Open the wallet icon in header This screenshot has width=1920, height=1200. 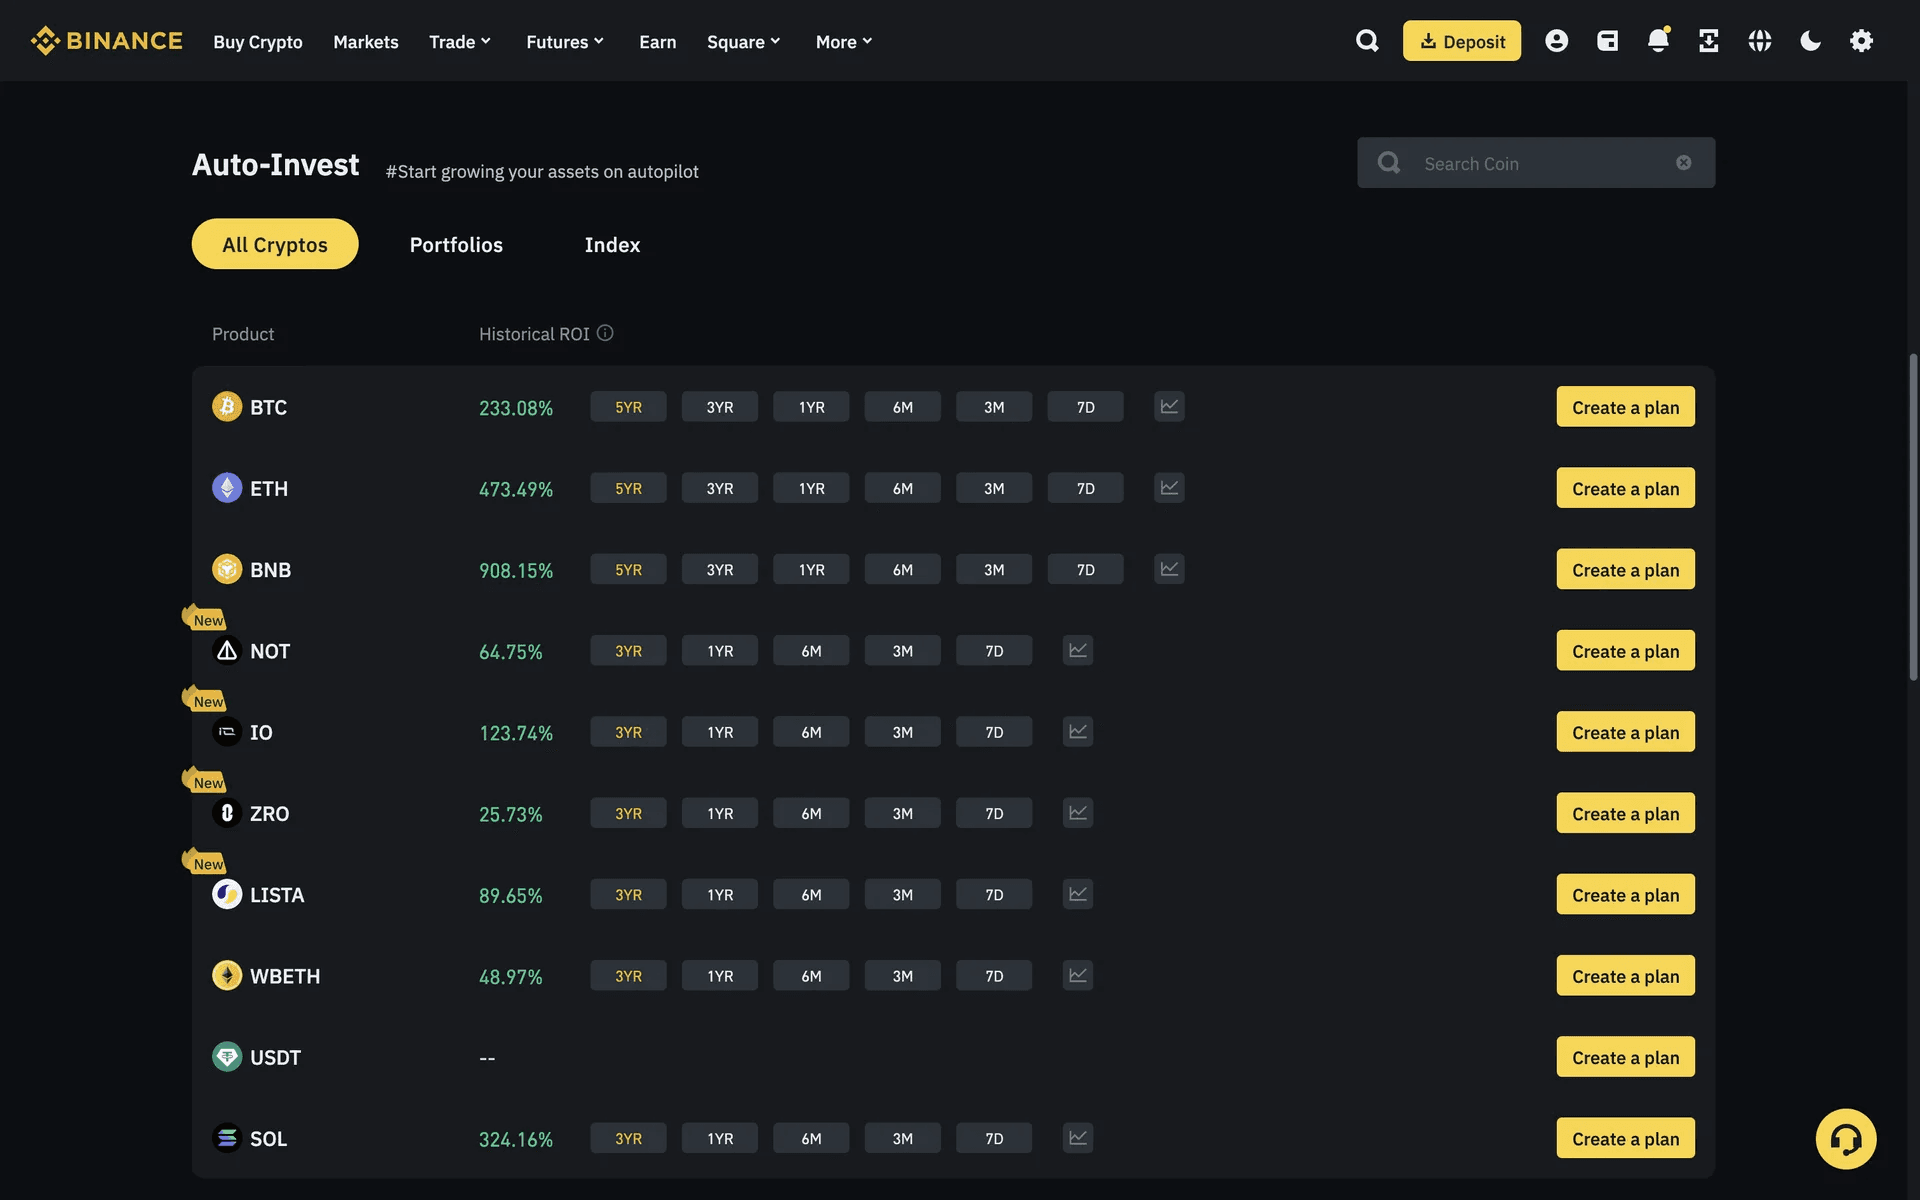tap(1607, 41)
